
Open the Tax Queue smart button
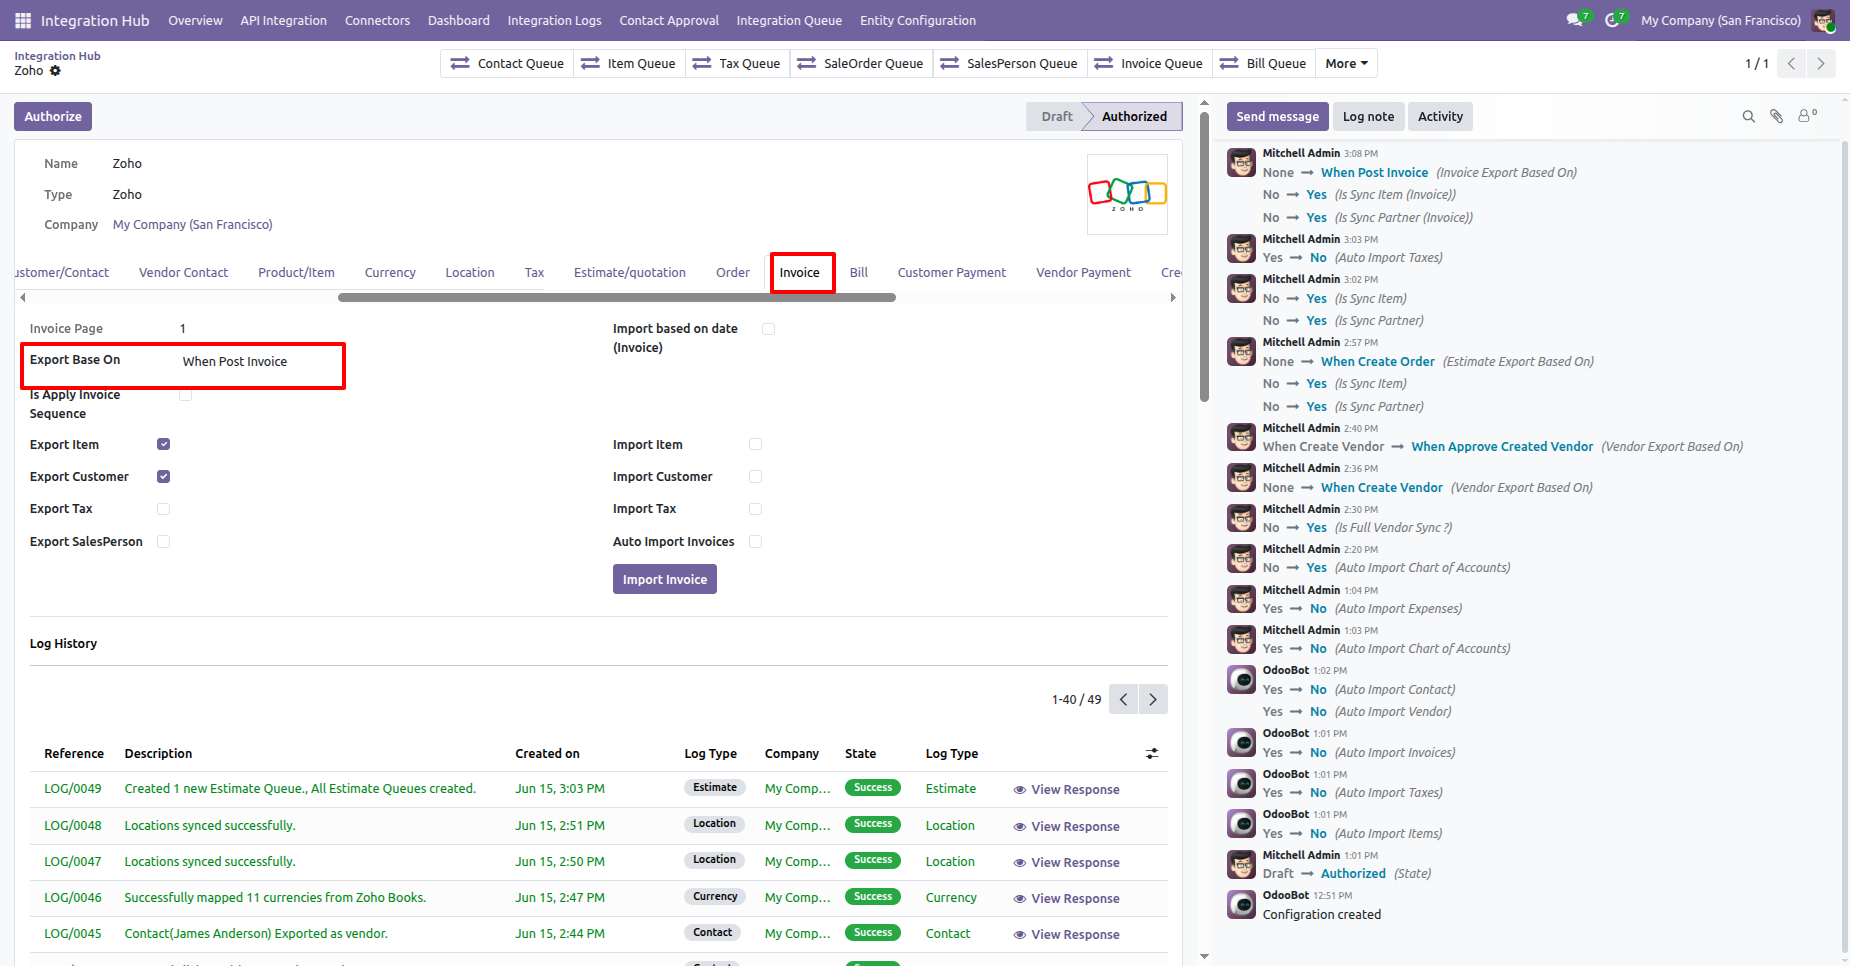tap(736, 64)
